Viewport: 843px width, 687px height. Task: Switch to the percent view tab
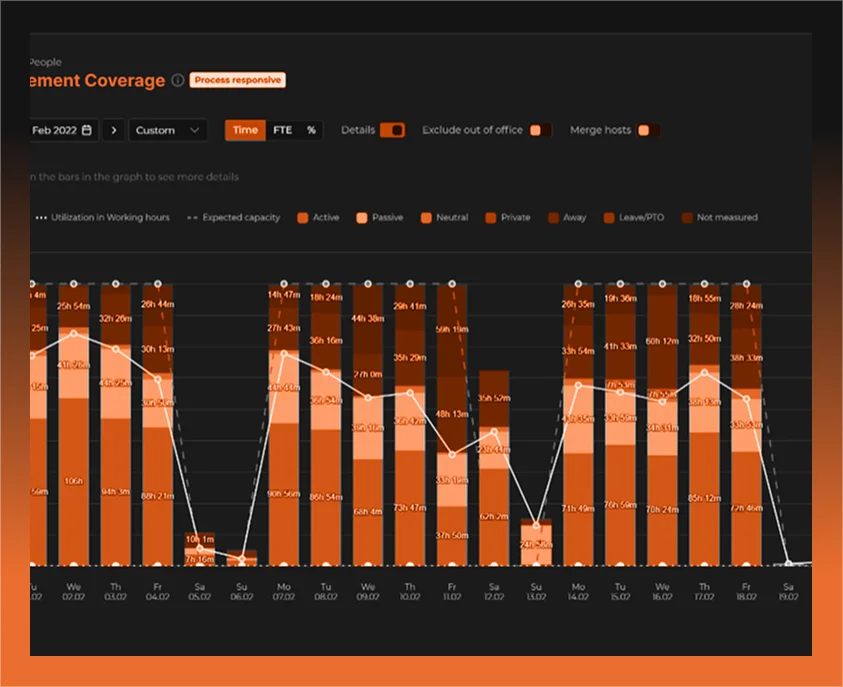point(311,130)
